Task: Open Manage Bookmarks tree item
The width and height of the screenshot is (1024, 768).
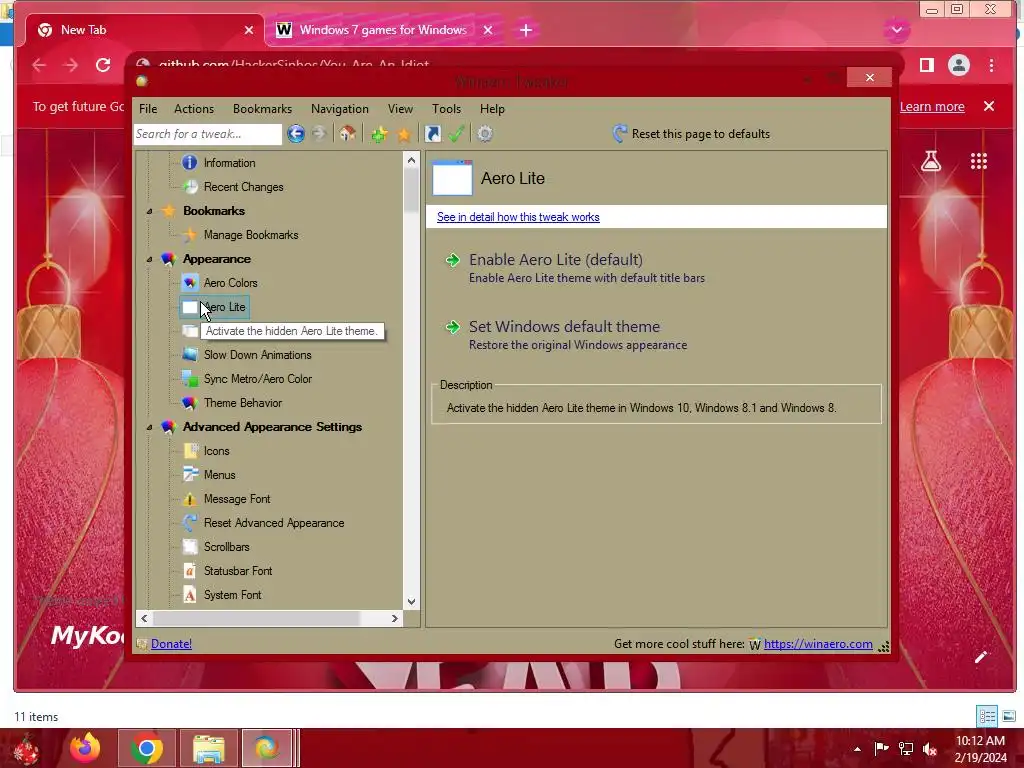Action: pyautogui.click(x=250, y=235)
